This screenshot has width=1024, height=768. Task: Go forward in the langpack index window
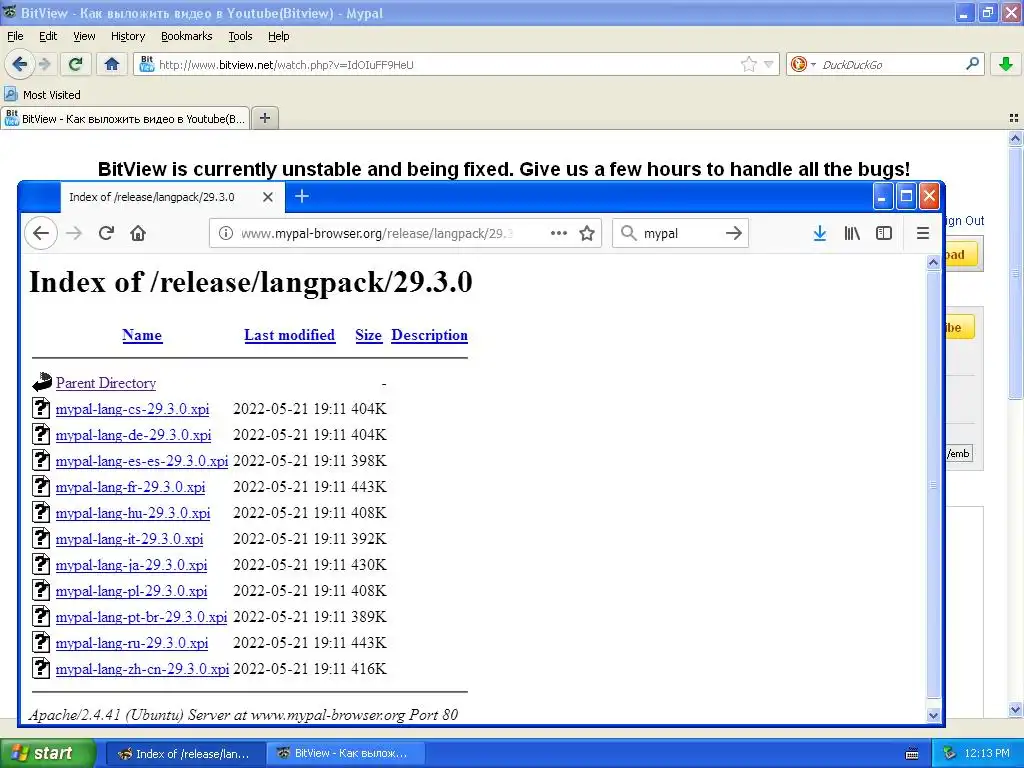74,233
